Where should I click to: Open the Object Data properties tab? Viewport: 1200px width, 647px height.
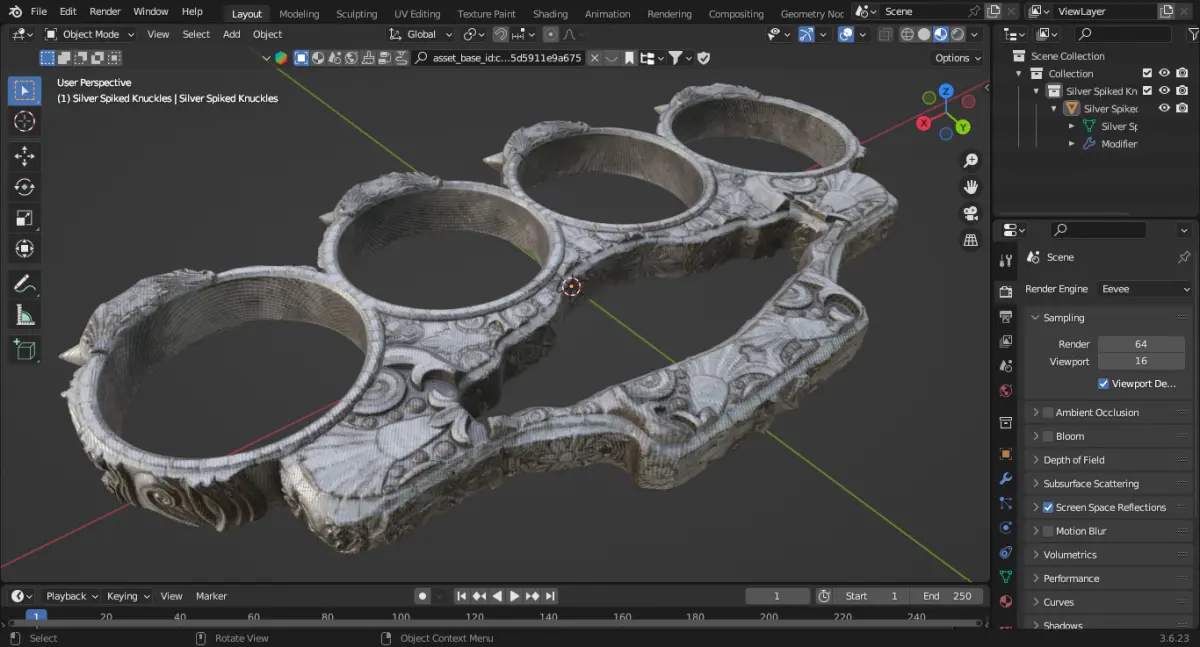[x=1006, y=577]
